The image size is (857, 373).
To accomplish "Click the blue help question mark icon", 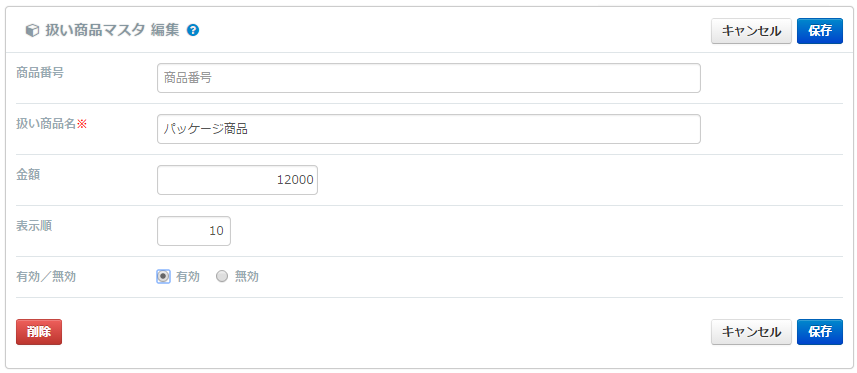I will pyautogui.click(x=192, y=31).
